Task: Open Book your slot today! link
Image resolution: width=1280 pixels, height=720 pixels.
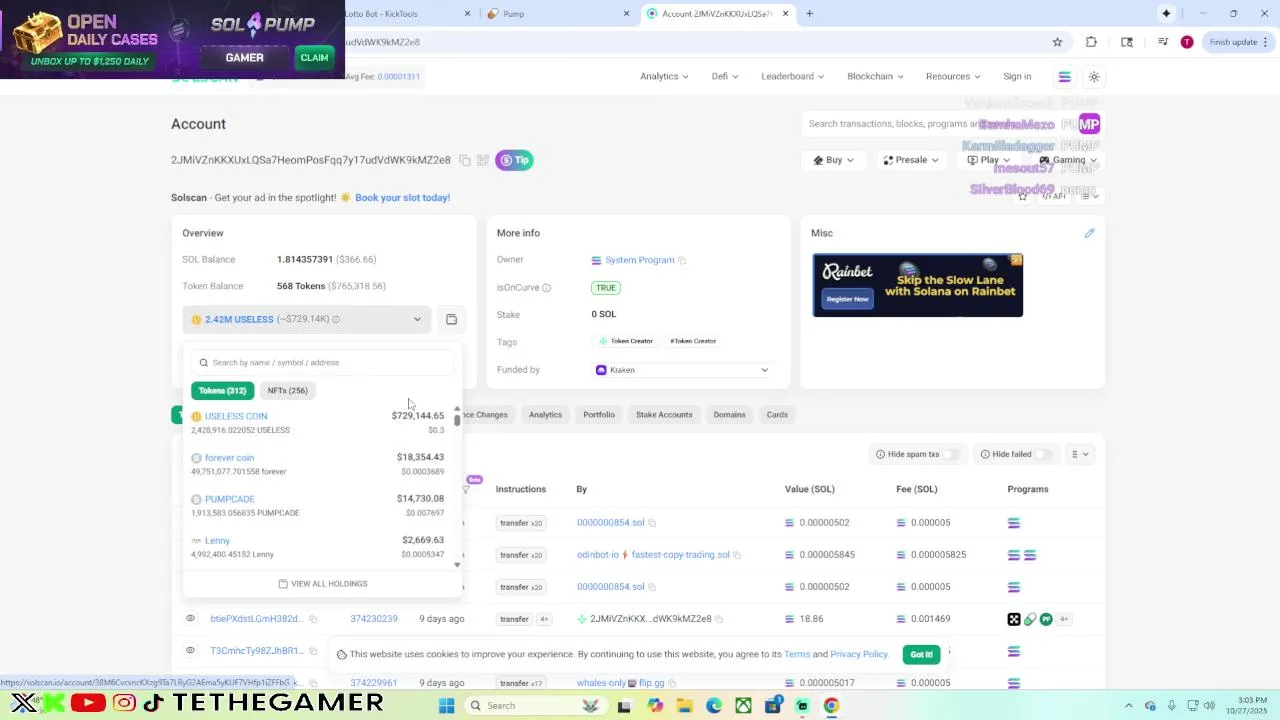Action: pyautogui.click(x=402, y=198)
